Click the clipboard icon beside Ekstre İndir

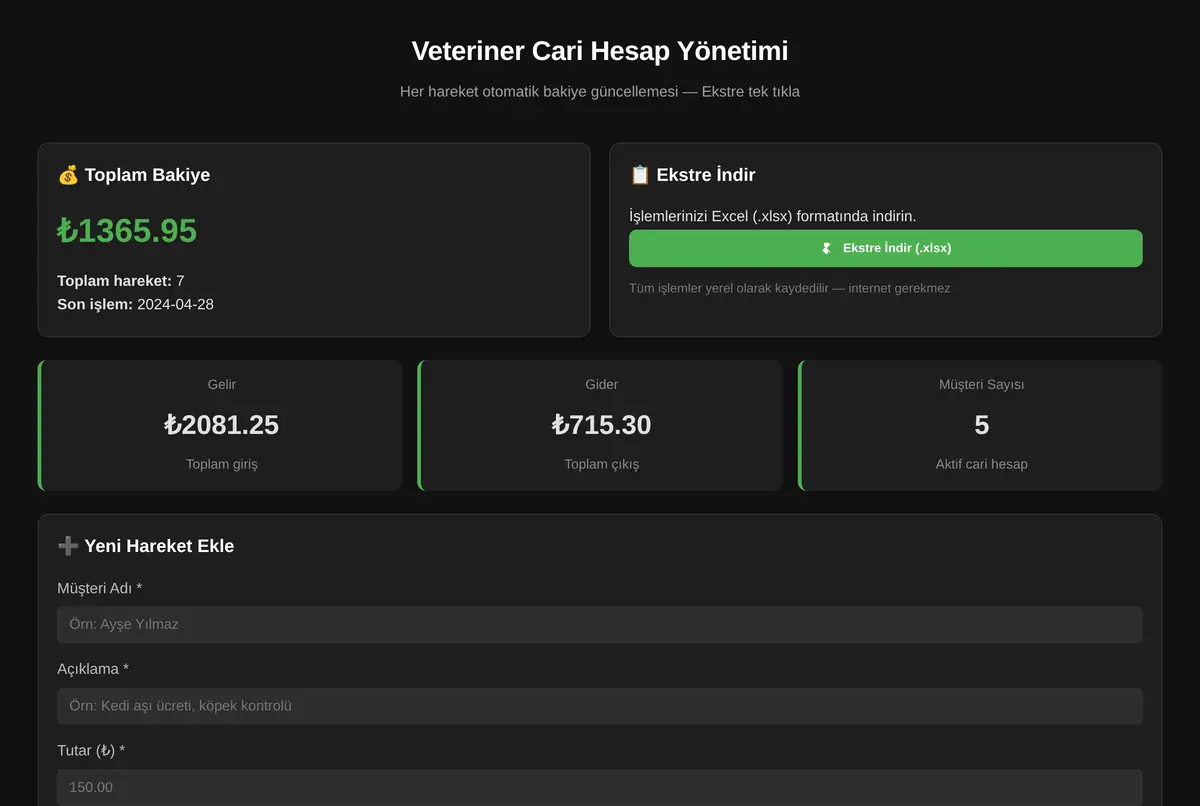point(640,175)
